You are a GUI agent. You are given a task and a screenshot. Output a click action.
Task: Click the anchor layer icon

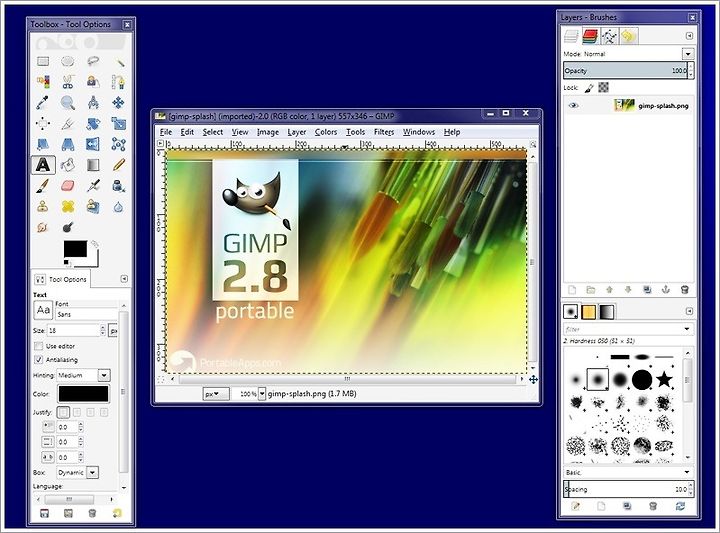pos(666,289)
